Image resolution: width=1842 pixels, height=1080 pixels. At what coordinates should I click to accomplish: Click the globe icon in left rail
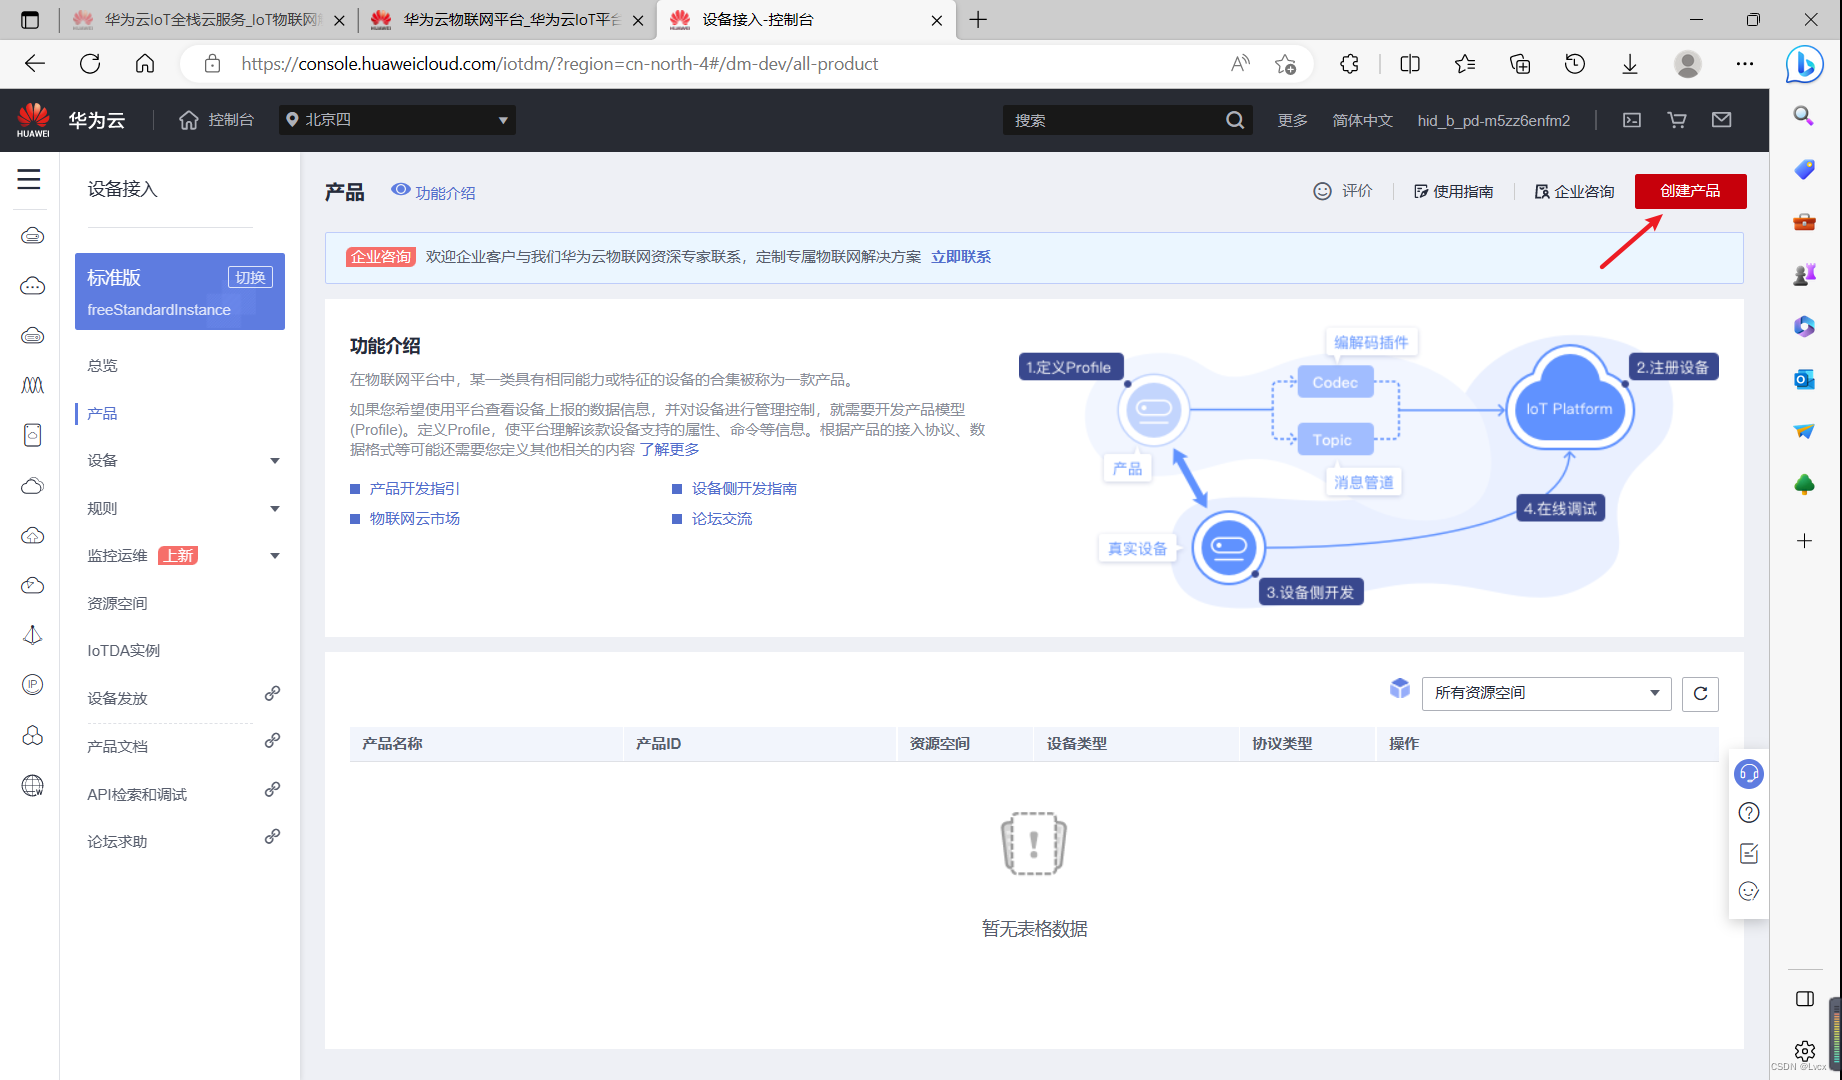33,786
